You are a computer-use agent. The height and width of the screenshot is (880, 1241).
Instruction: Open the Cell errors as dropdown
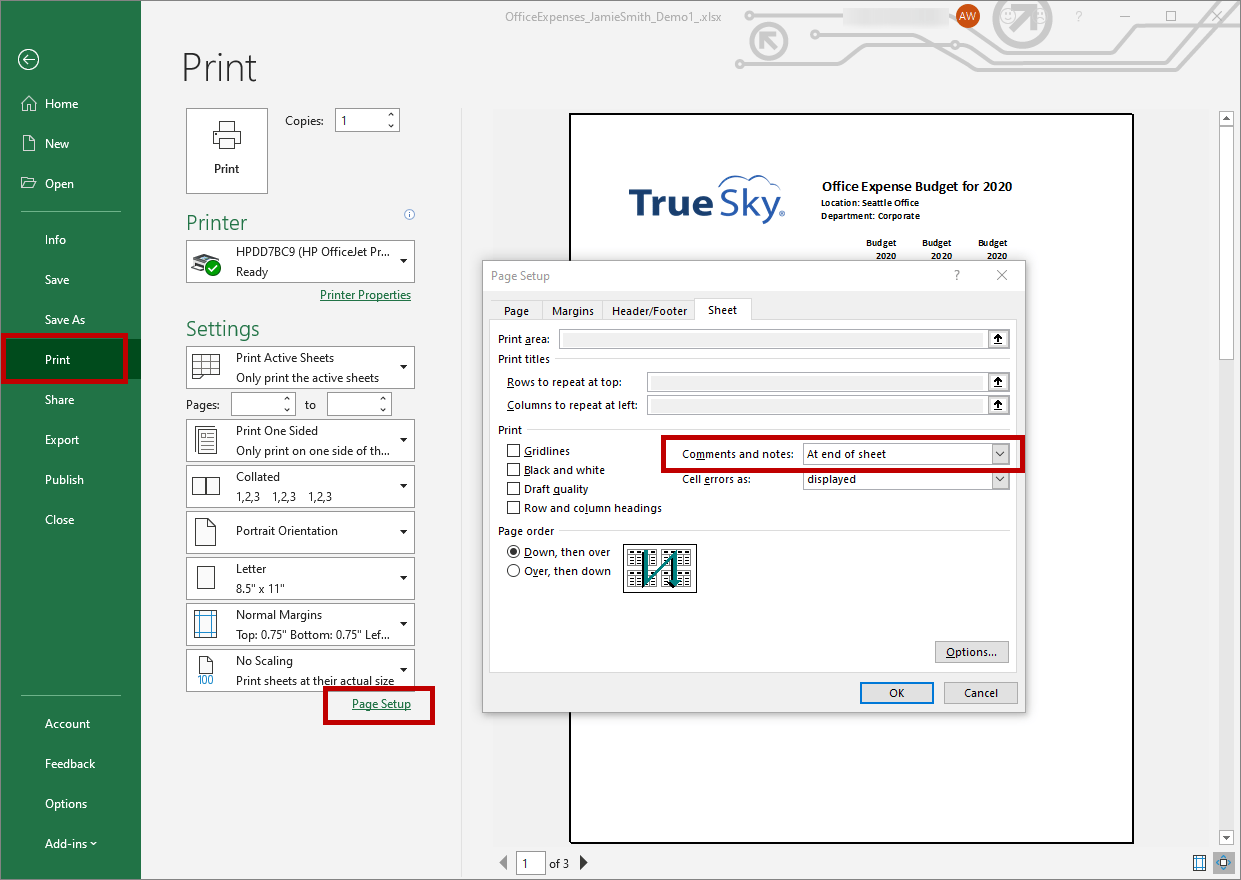coord(999,478)
